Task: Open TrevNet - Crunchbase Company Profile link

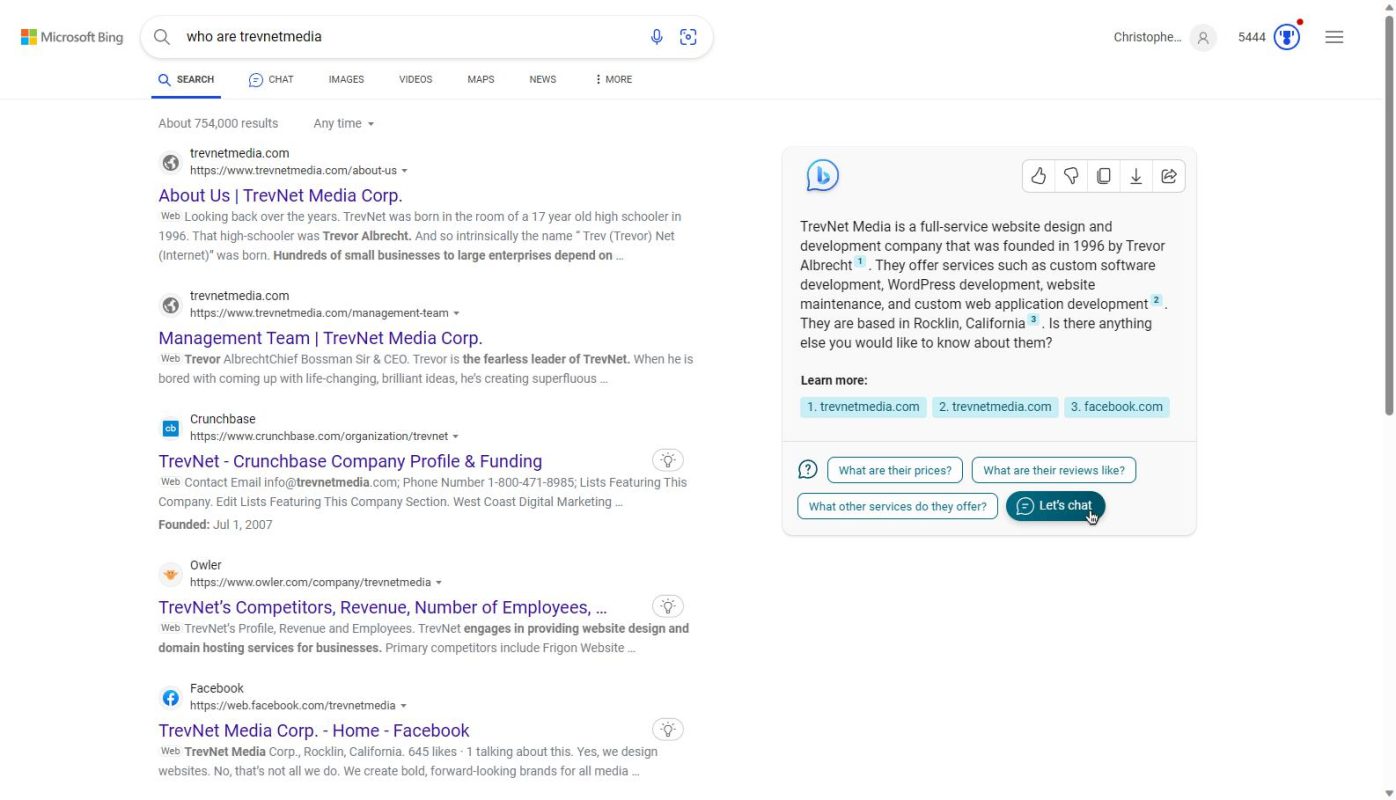Action: pyautogui.click(x=350, y=461)
